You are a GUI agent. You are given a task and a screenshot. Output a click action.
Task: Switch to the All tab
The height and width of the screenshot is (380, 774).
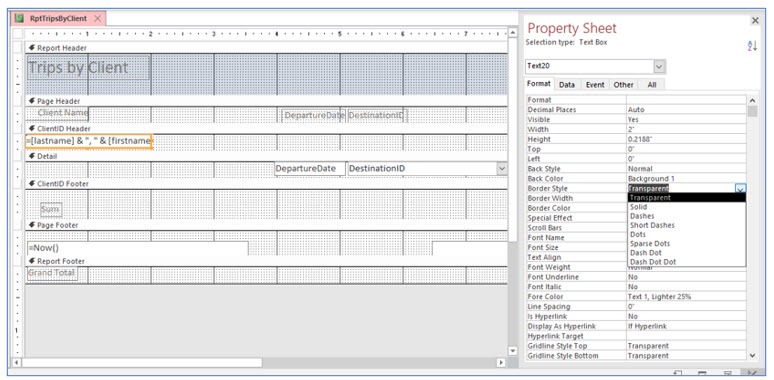tap(652, 84)
